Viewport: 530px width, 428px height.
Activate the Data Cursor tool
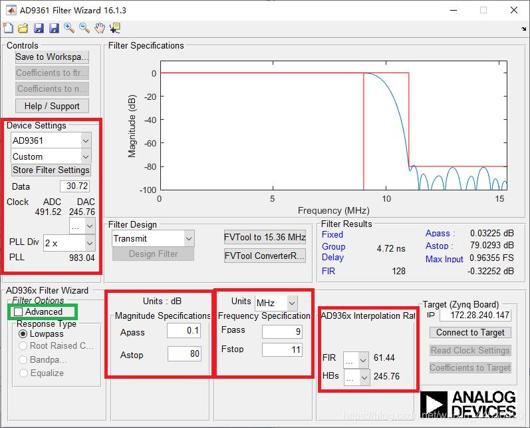coord(115,28)
